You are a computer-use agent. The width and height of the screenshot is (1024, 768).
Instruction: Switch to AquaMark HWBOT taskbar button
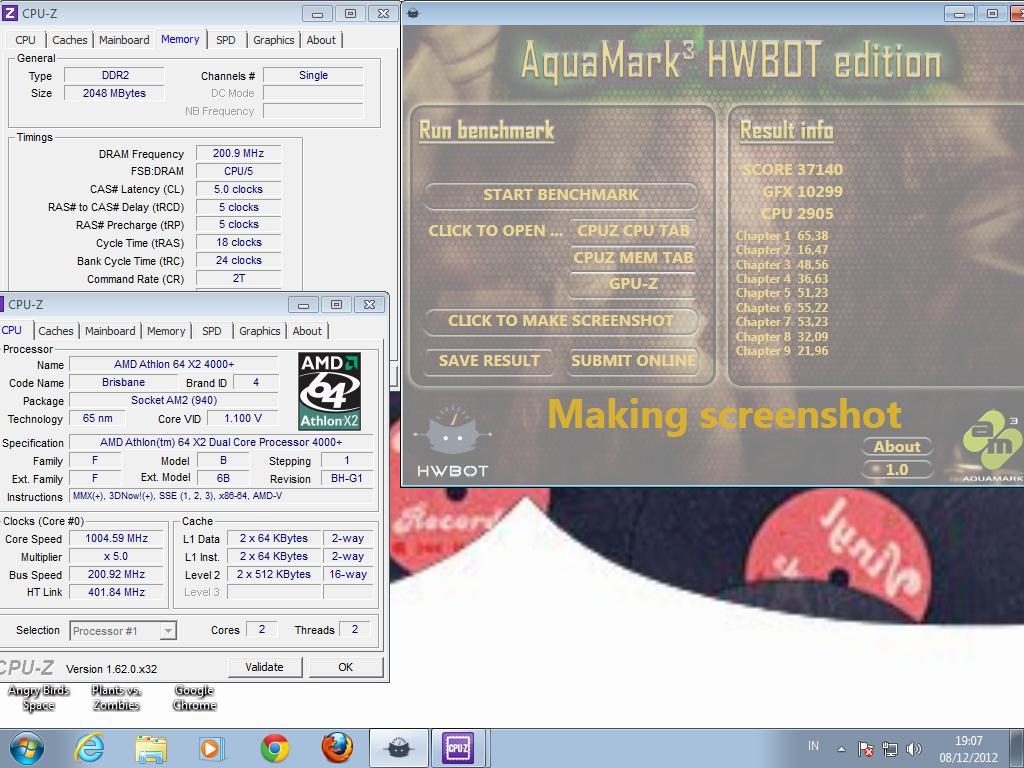pyautogui.click(x=398, y=748)
